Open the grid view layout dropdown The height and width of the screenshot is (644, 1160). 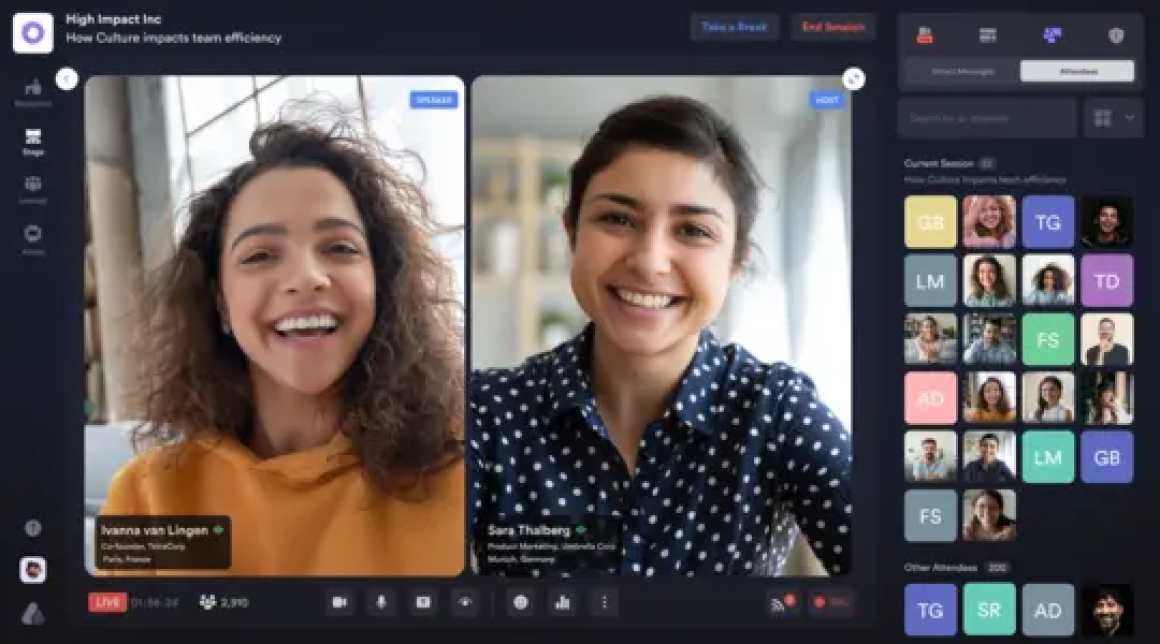pyautogui.click(x=1113, y=118)
